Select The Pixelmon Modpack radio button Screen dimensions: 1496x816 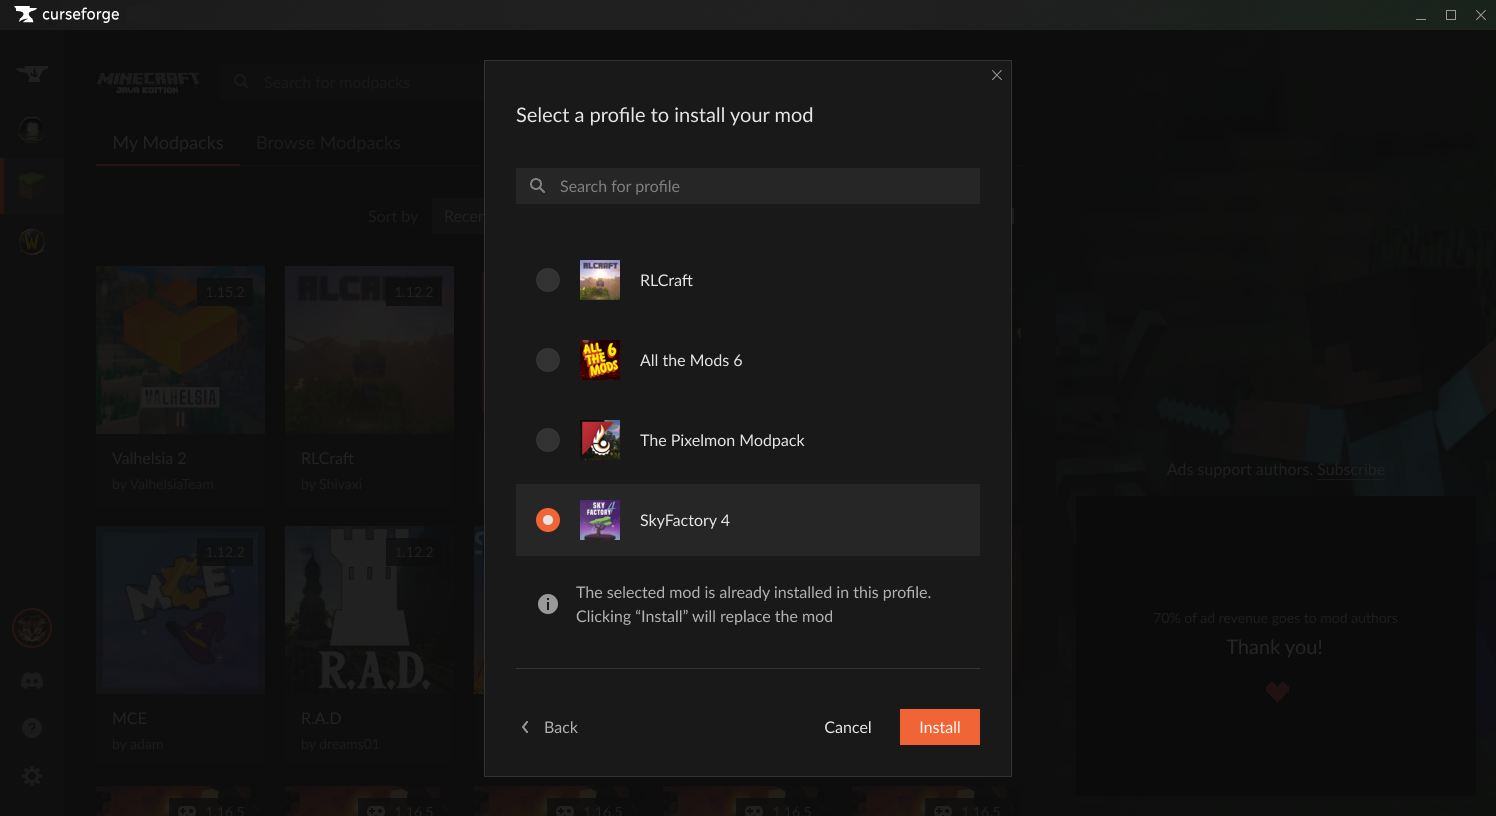[x=548, y=440]
